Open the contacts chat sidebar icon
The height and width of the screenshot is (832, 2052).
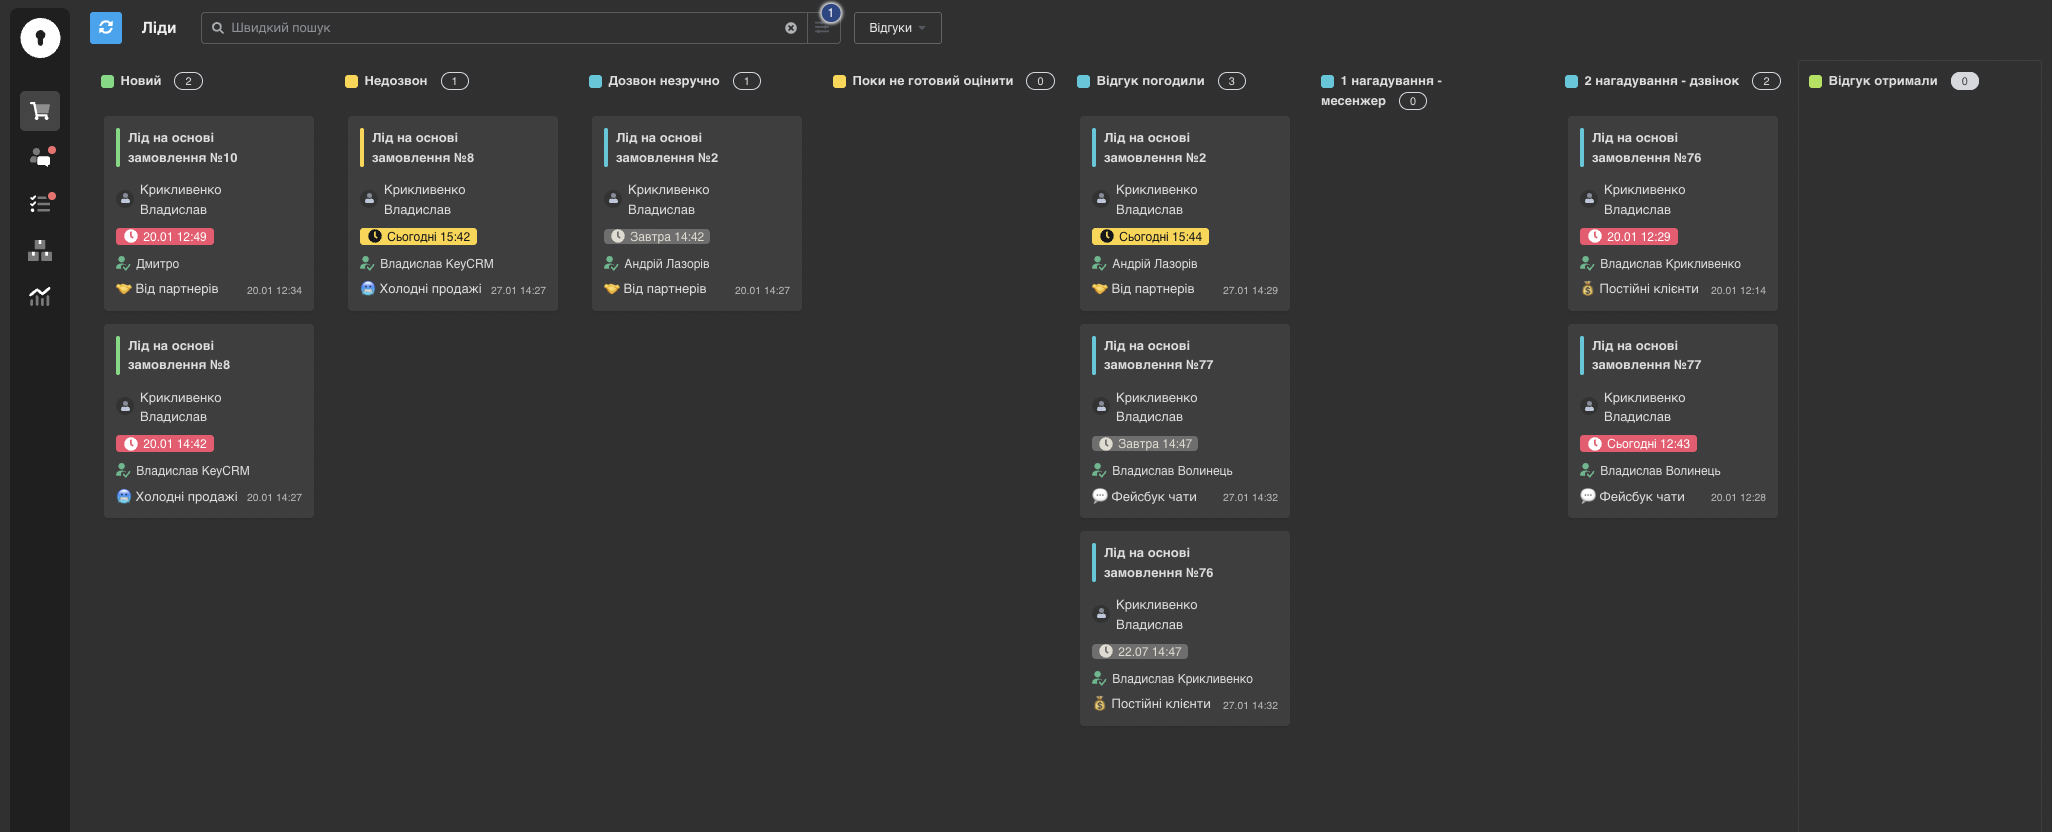point(40,157)
